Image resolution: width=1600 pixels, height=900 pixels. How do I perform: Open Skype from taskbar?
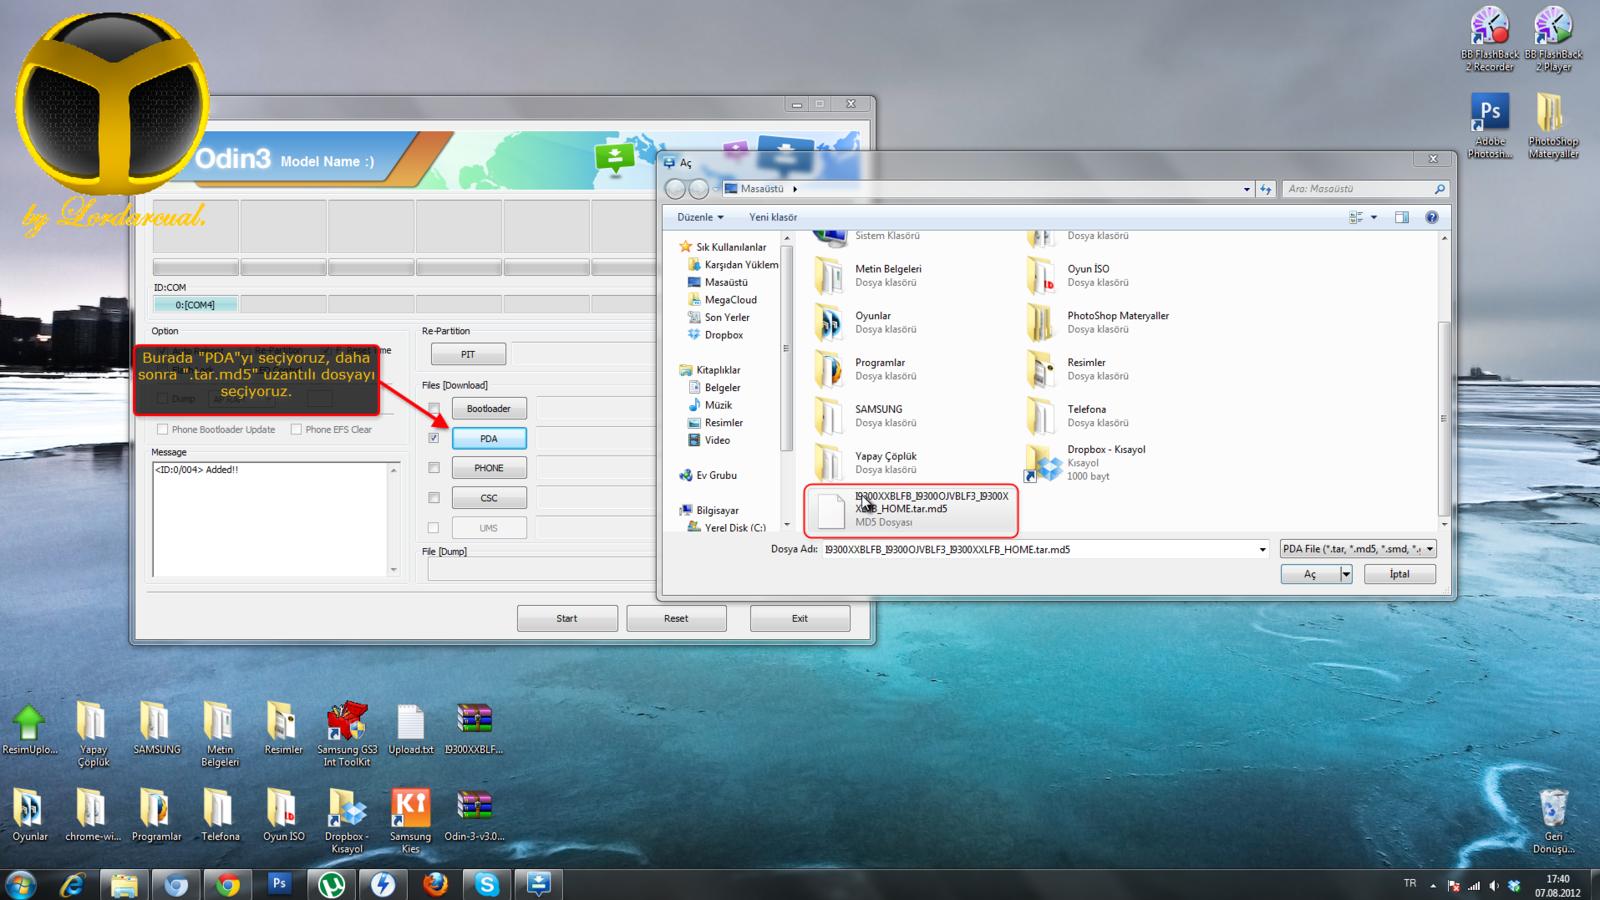click(487, 885)
